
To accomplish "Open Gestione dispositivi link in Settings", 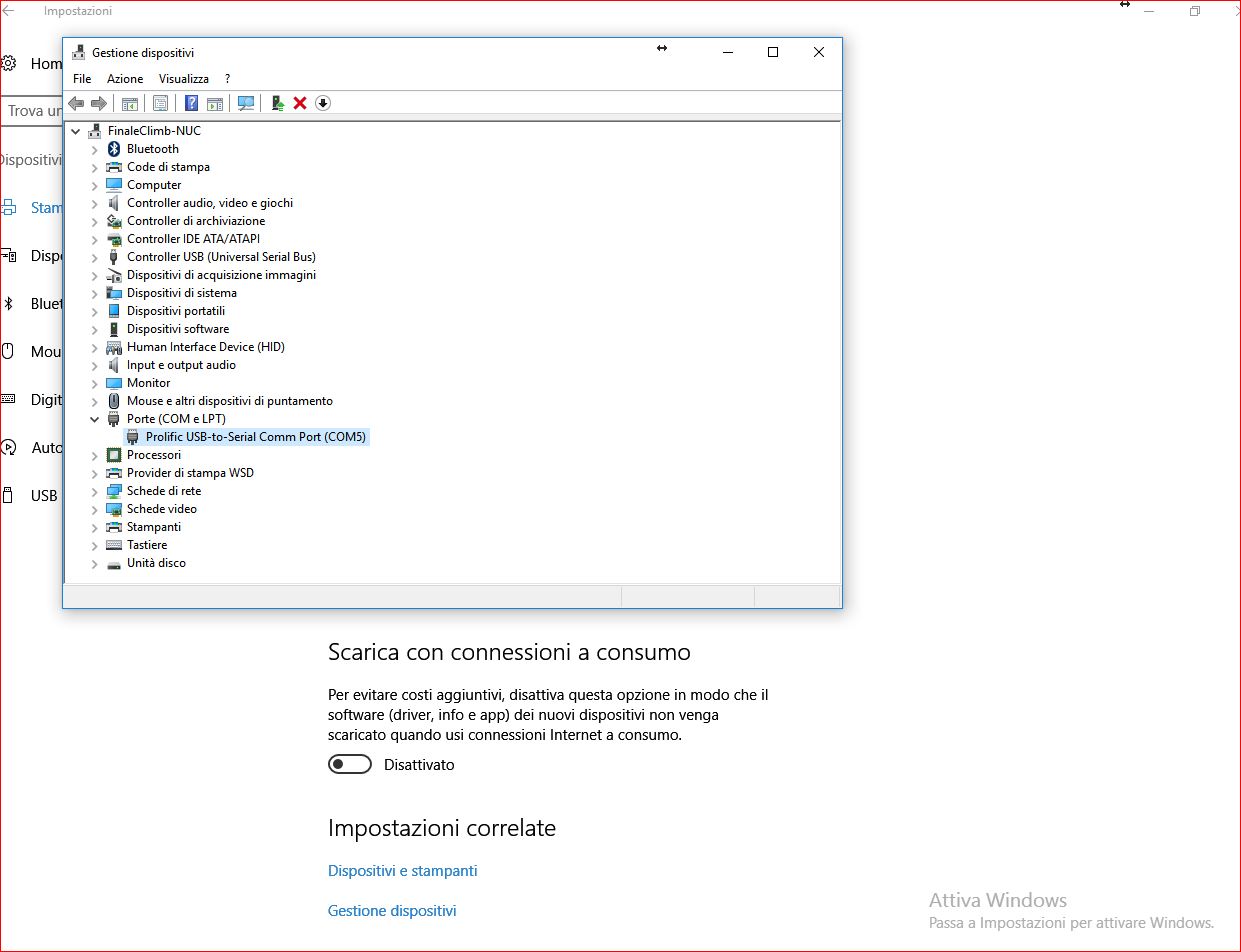I will coord(392,911).
